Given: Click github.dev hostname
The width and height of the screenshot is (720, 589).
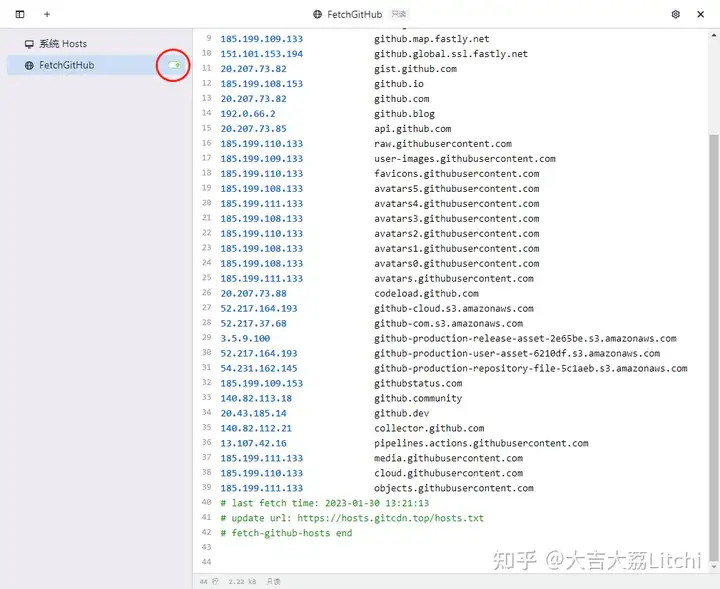Looking at the screenshot, I should (401, 413).
